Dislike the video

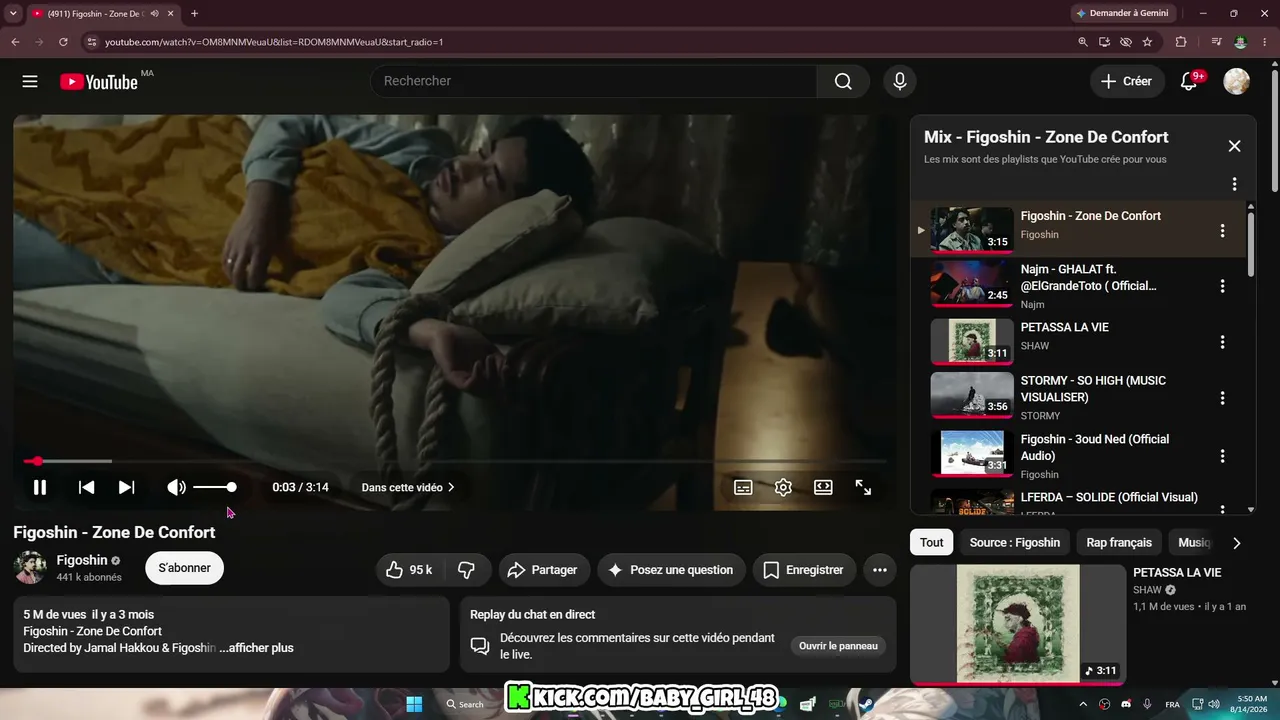tap(467, 570)
